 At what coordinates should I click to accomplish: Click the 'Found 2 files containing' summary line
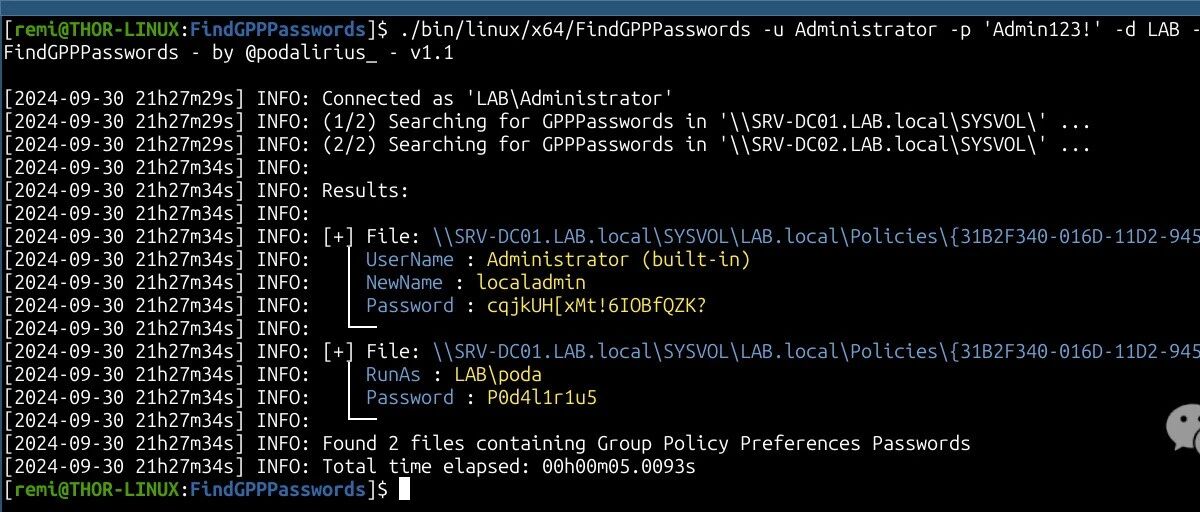(646, 444)
